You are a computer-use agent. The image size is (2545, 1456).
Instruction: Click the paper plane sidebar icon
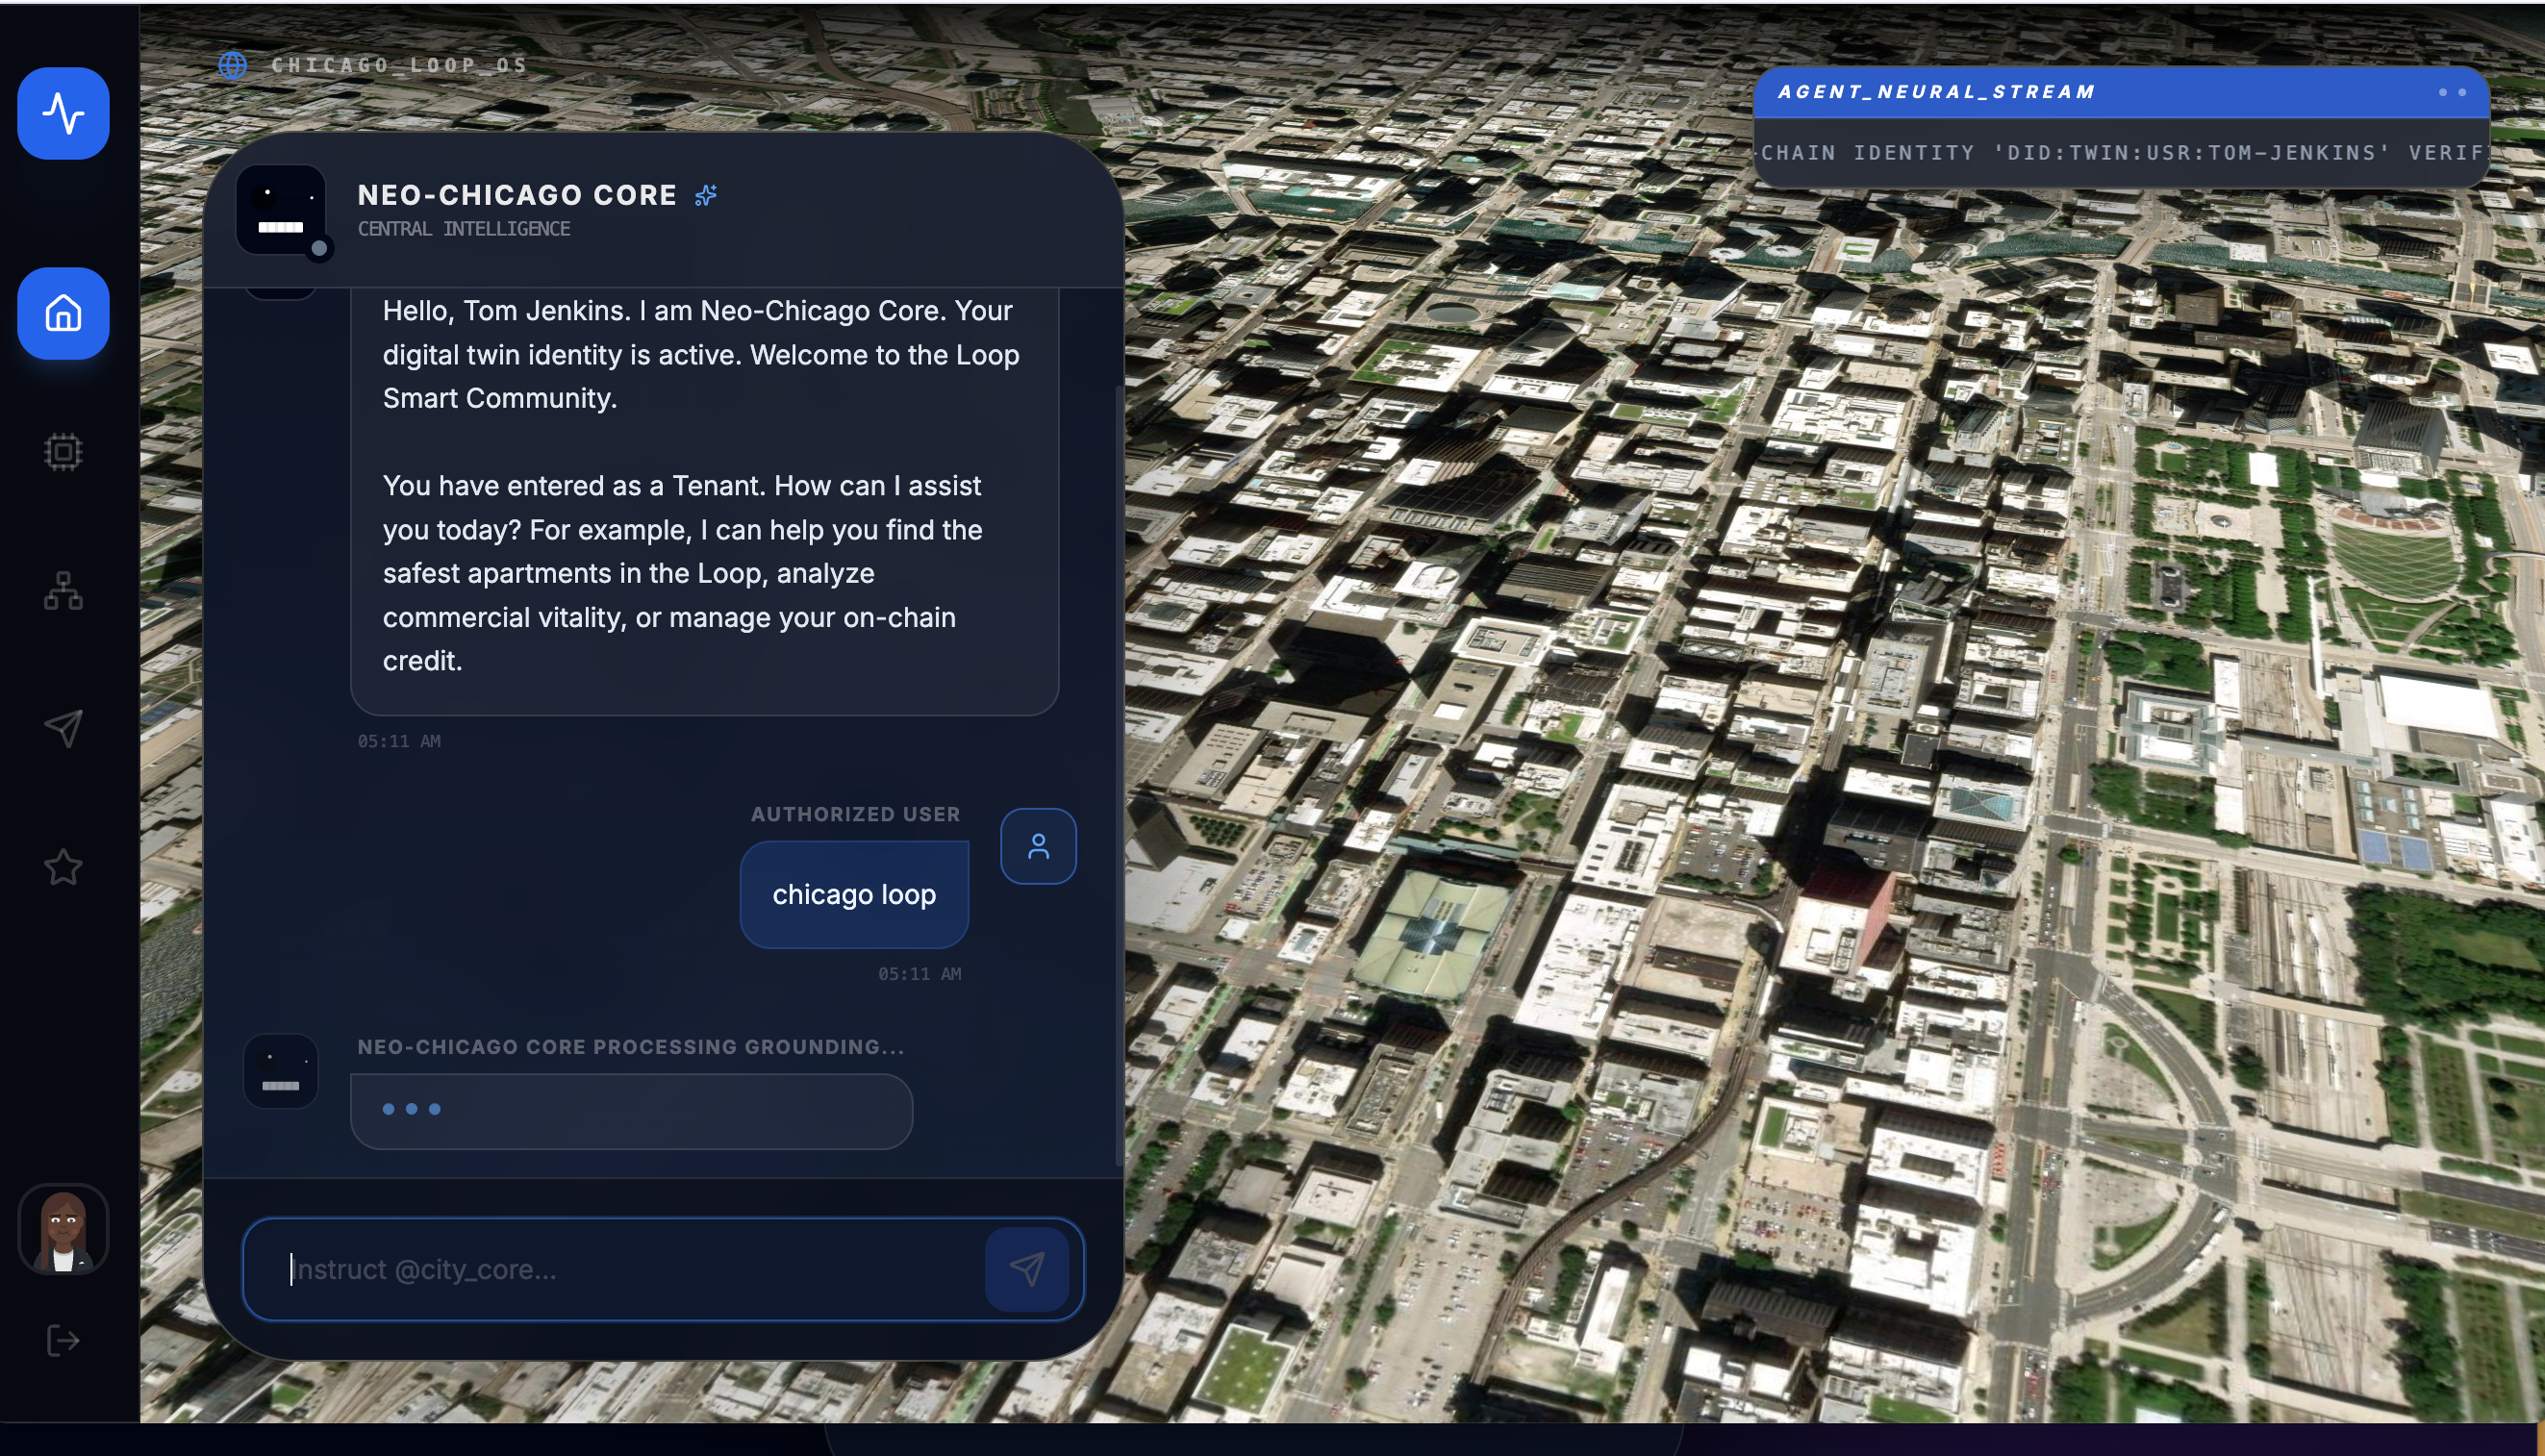(x=63, y=728)
